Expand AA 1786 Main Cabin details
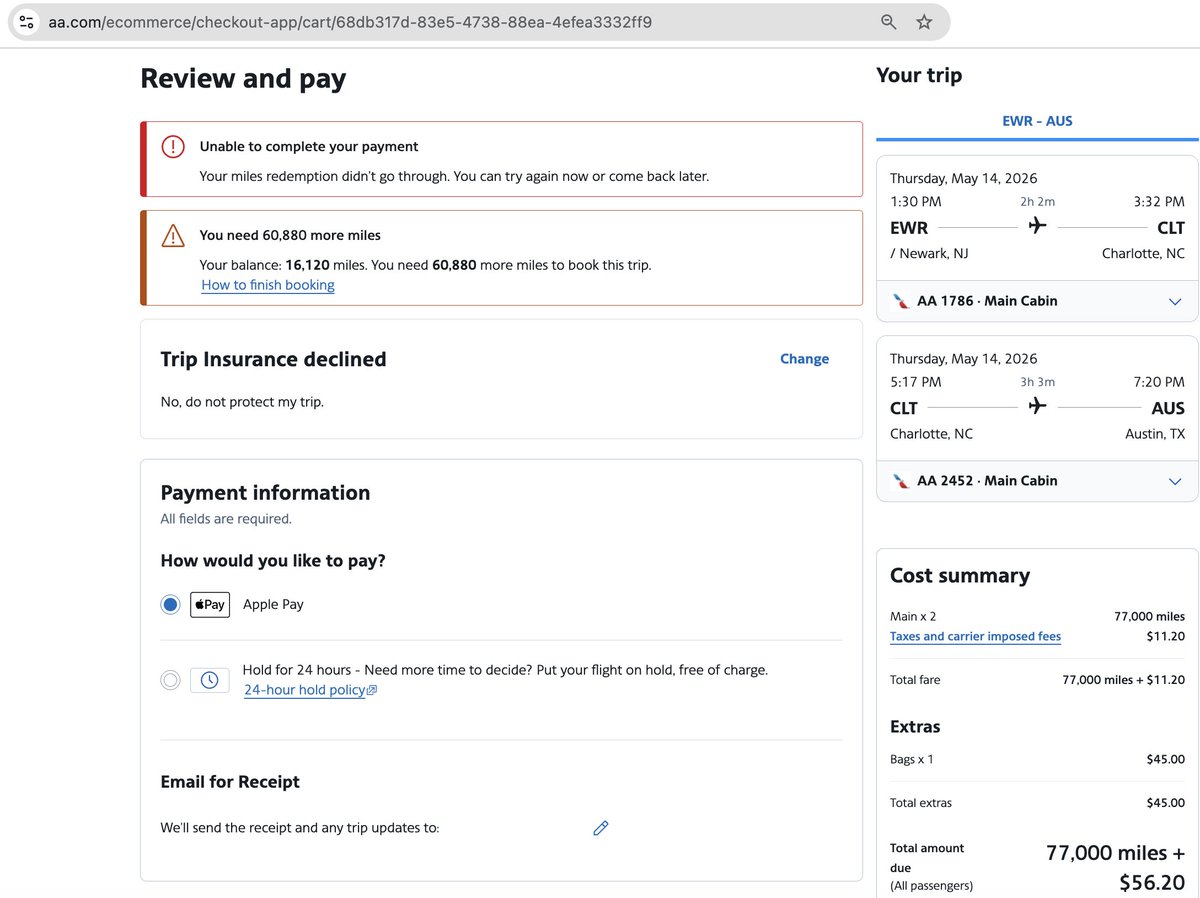 (1175, 301)
